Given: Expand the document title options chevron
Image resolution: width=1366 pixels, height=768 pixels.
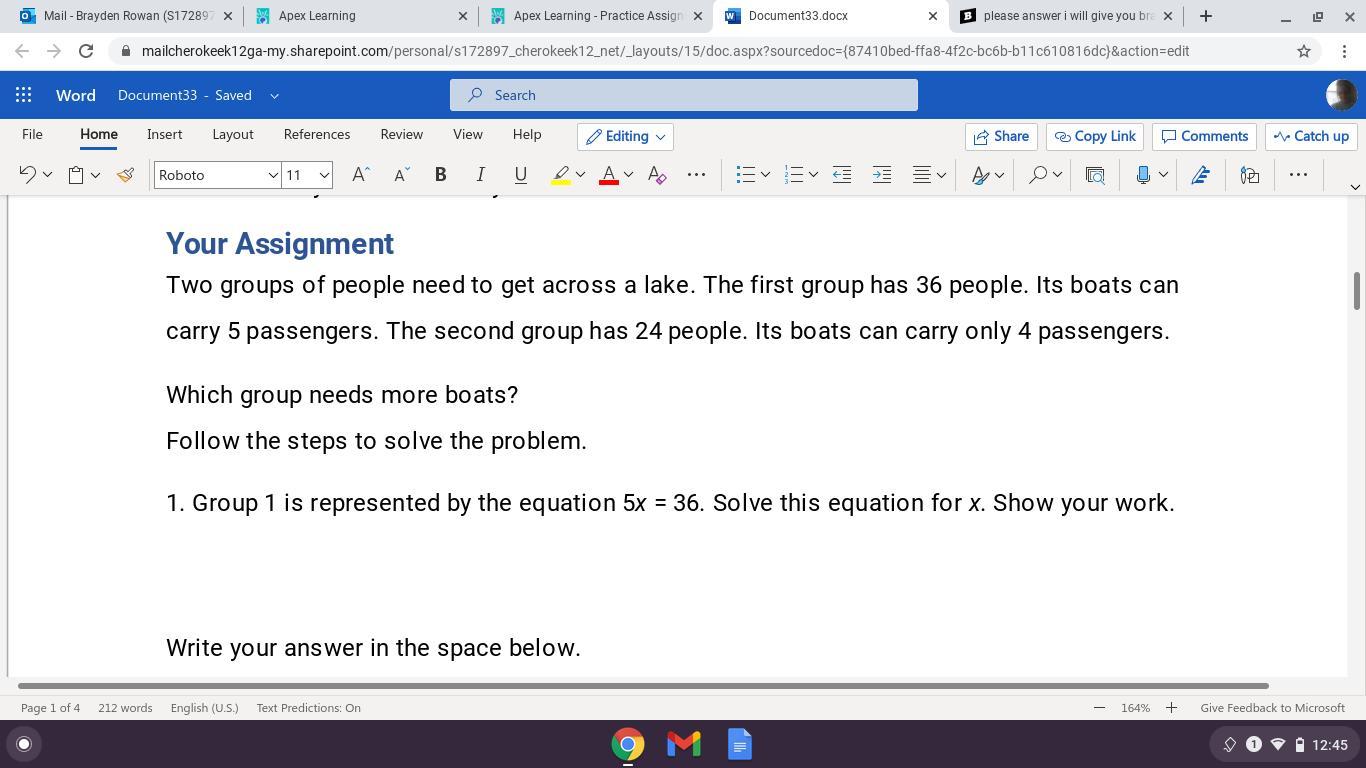Looking at the screenshot, I should tap(274, 96).
